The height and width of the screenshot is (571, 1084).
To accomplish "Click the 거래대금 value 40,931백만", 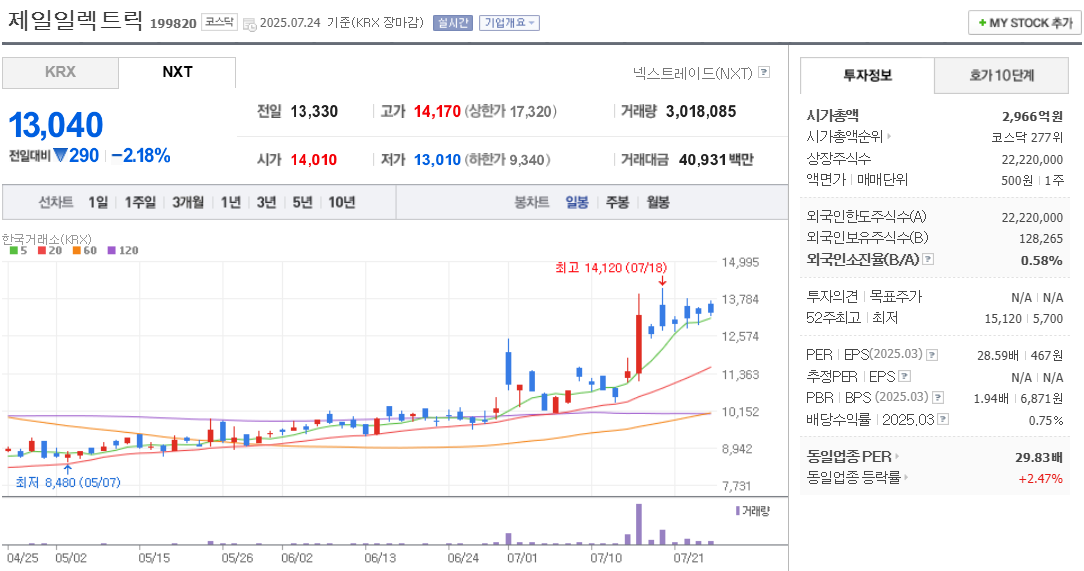I will pos(716,160).
